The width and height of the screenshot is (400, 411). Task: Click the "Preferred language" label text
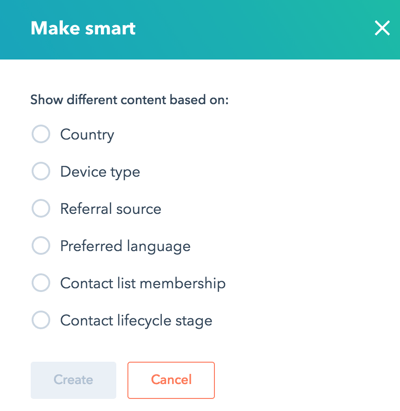pyautogui.click(x=125, y=246)
